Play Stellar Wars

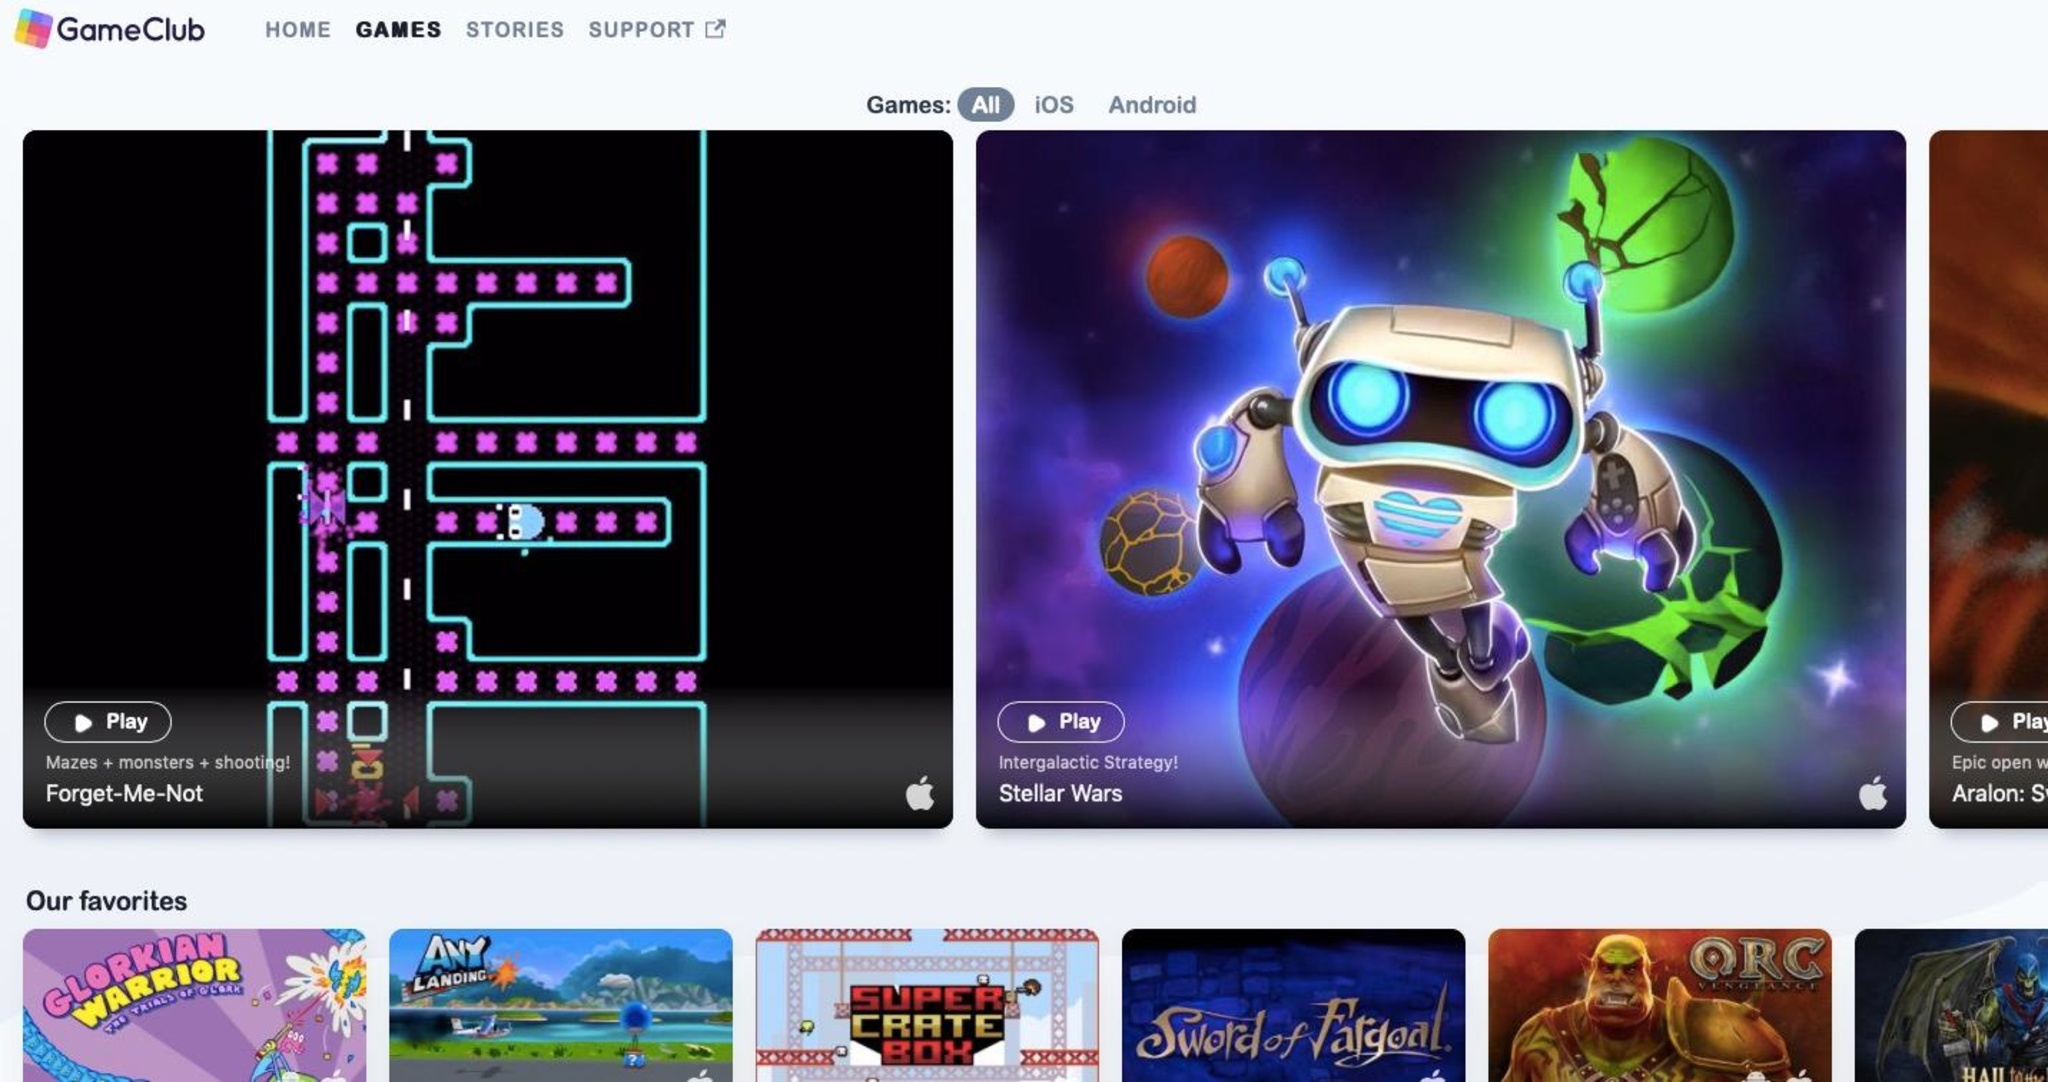coord(1061,722)
